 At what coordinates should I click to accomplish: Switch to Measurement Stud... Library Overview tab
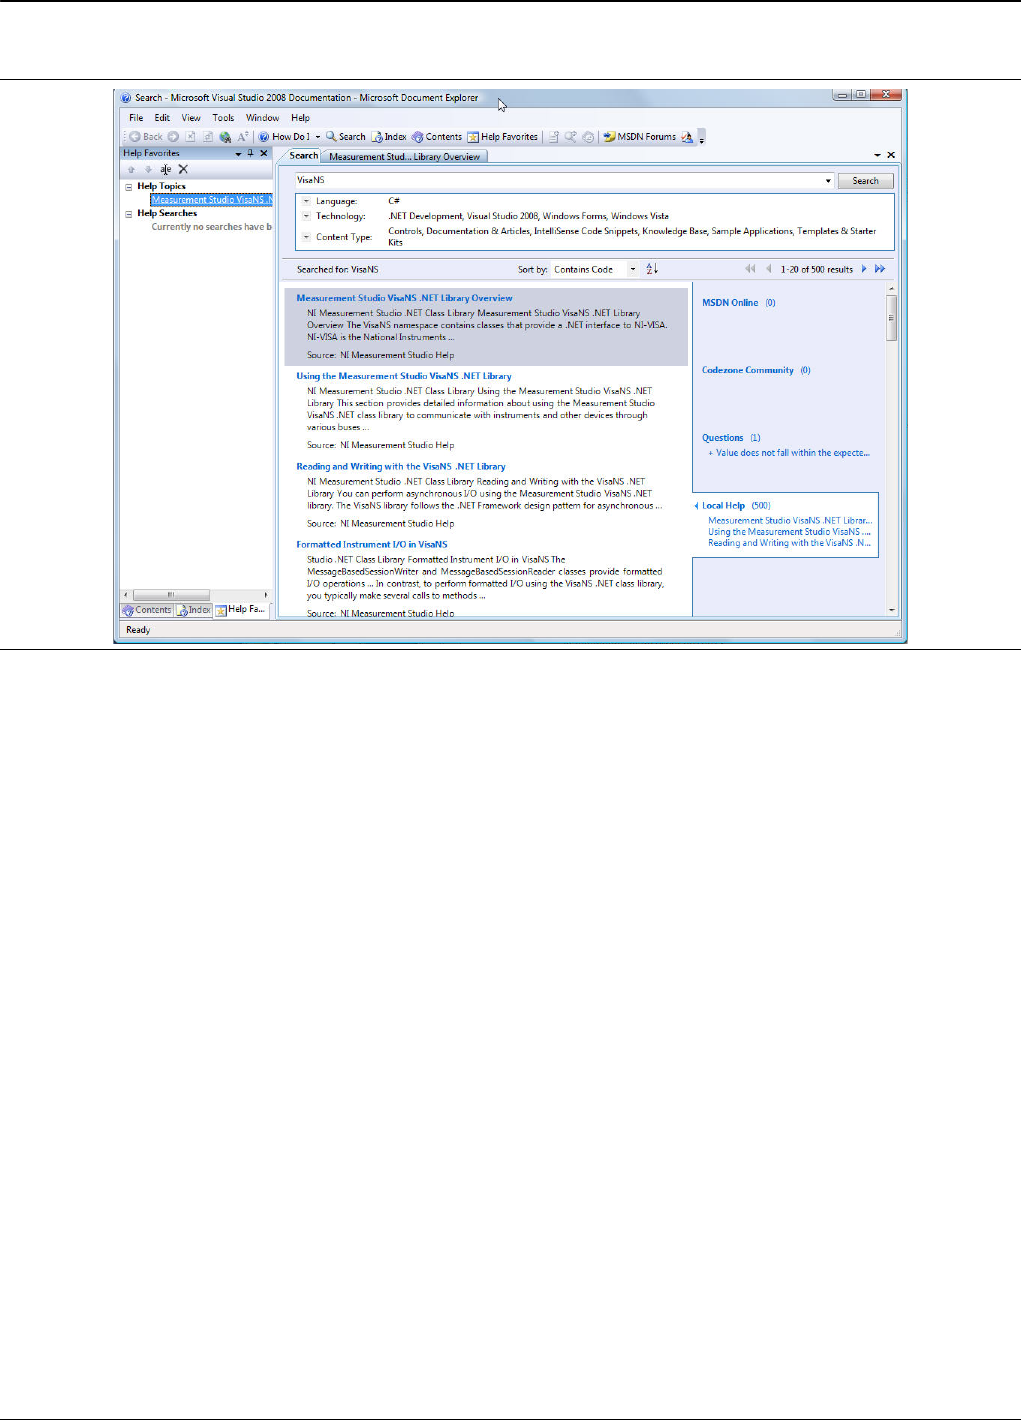[404, 157]
